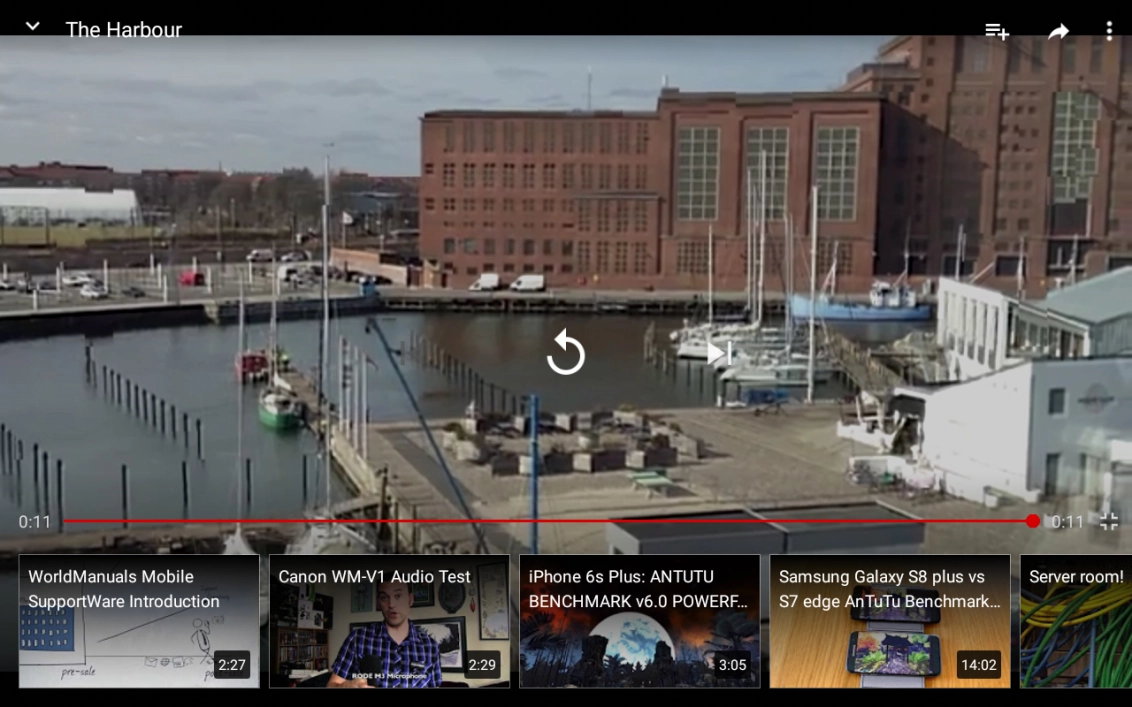This screenshot has width=1132, height=707.
Task: Click the 3:05 duration badge
Action: click(732, 665)
